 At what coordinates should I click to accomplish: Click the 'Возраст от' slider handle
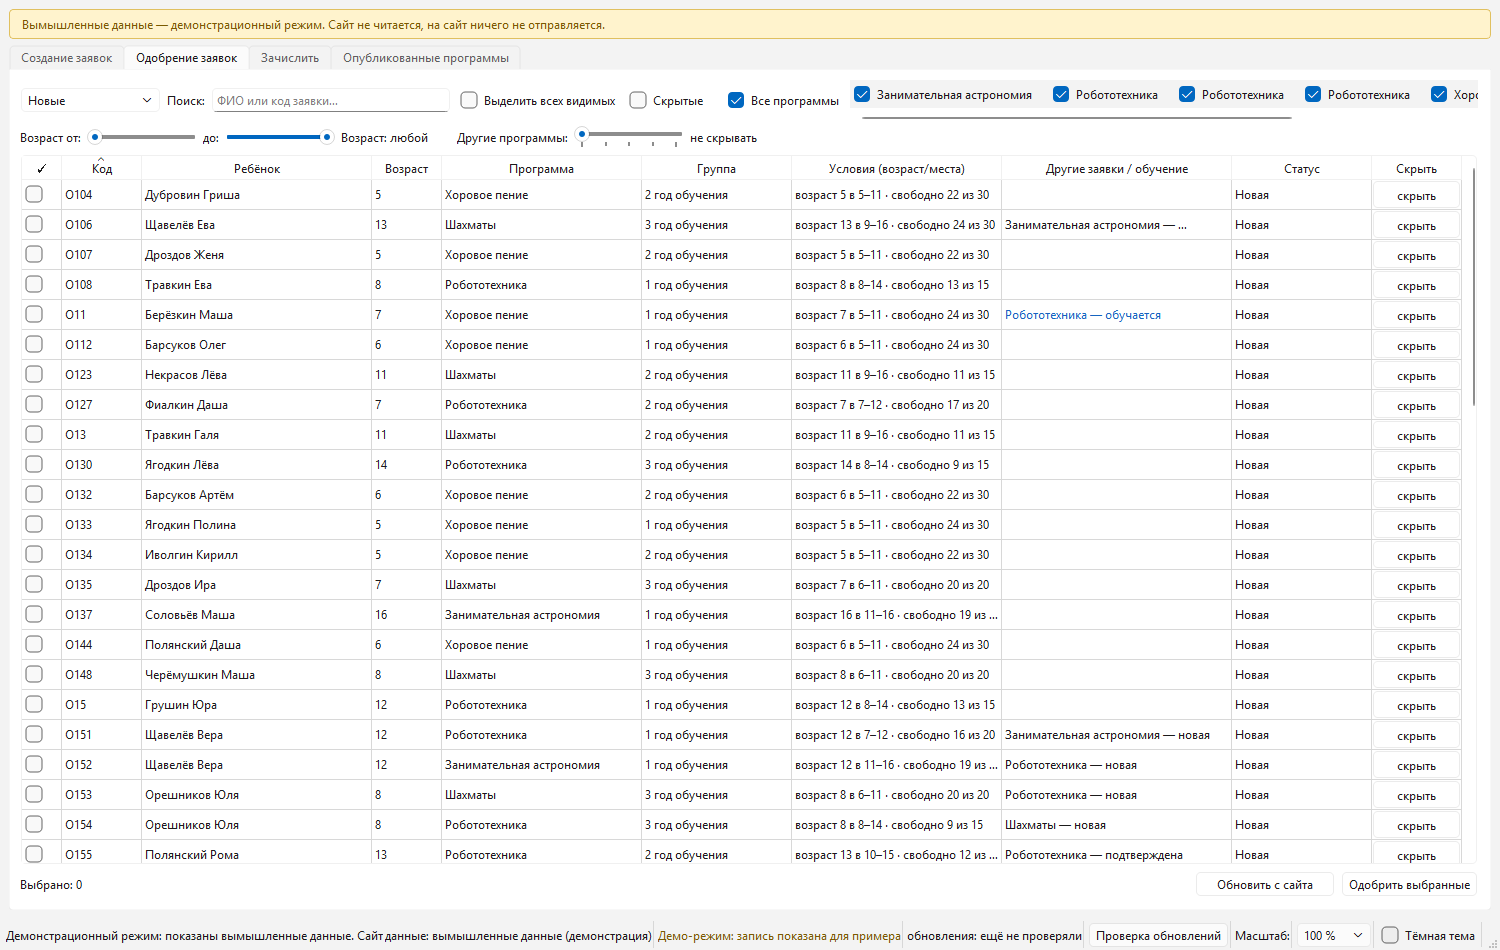[x=95, y=137]
